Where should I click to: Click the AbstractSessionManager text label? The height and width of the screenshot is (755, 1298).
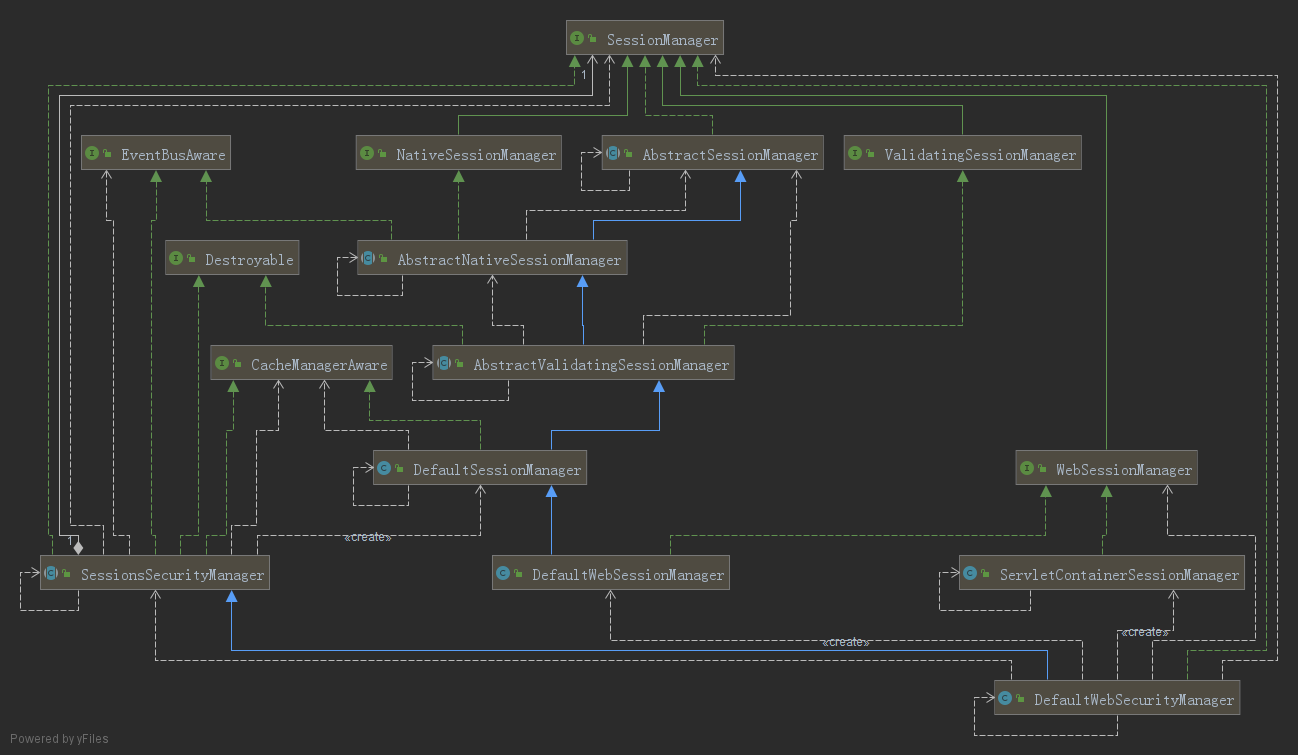(730, 155)
